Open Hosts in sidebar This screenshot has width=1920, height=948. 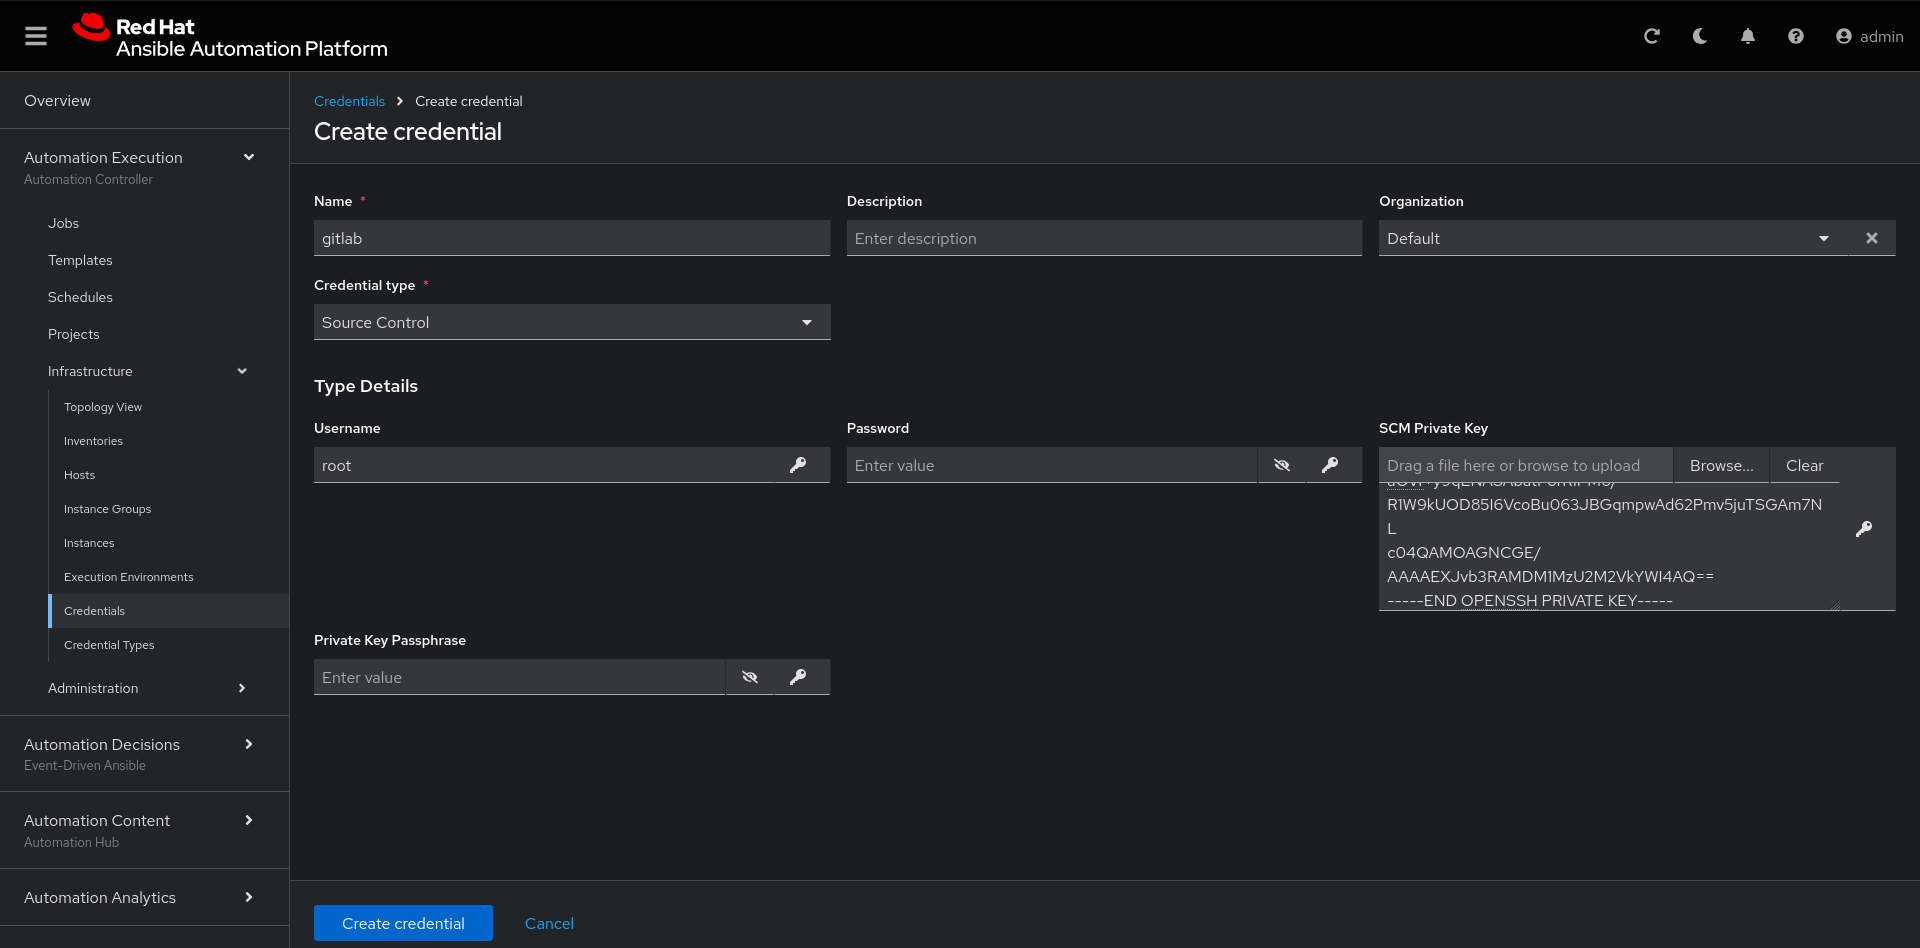[x=79, y=475]
